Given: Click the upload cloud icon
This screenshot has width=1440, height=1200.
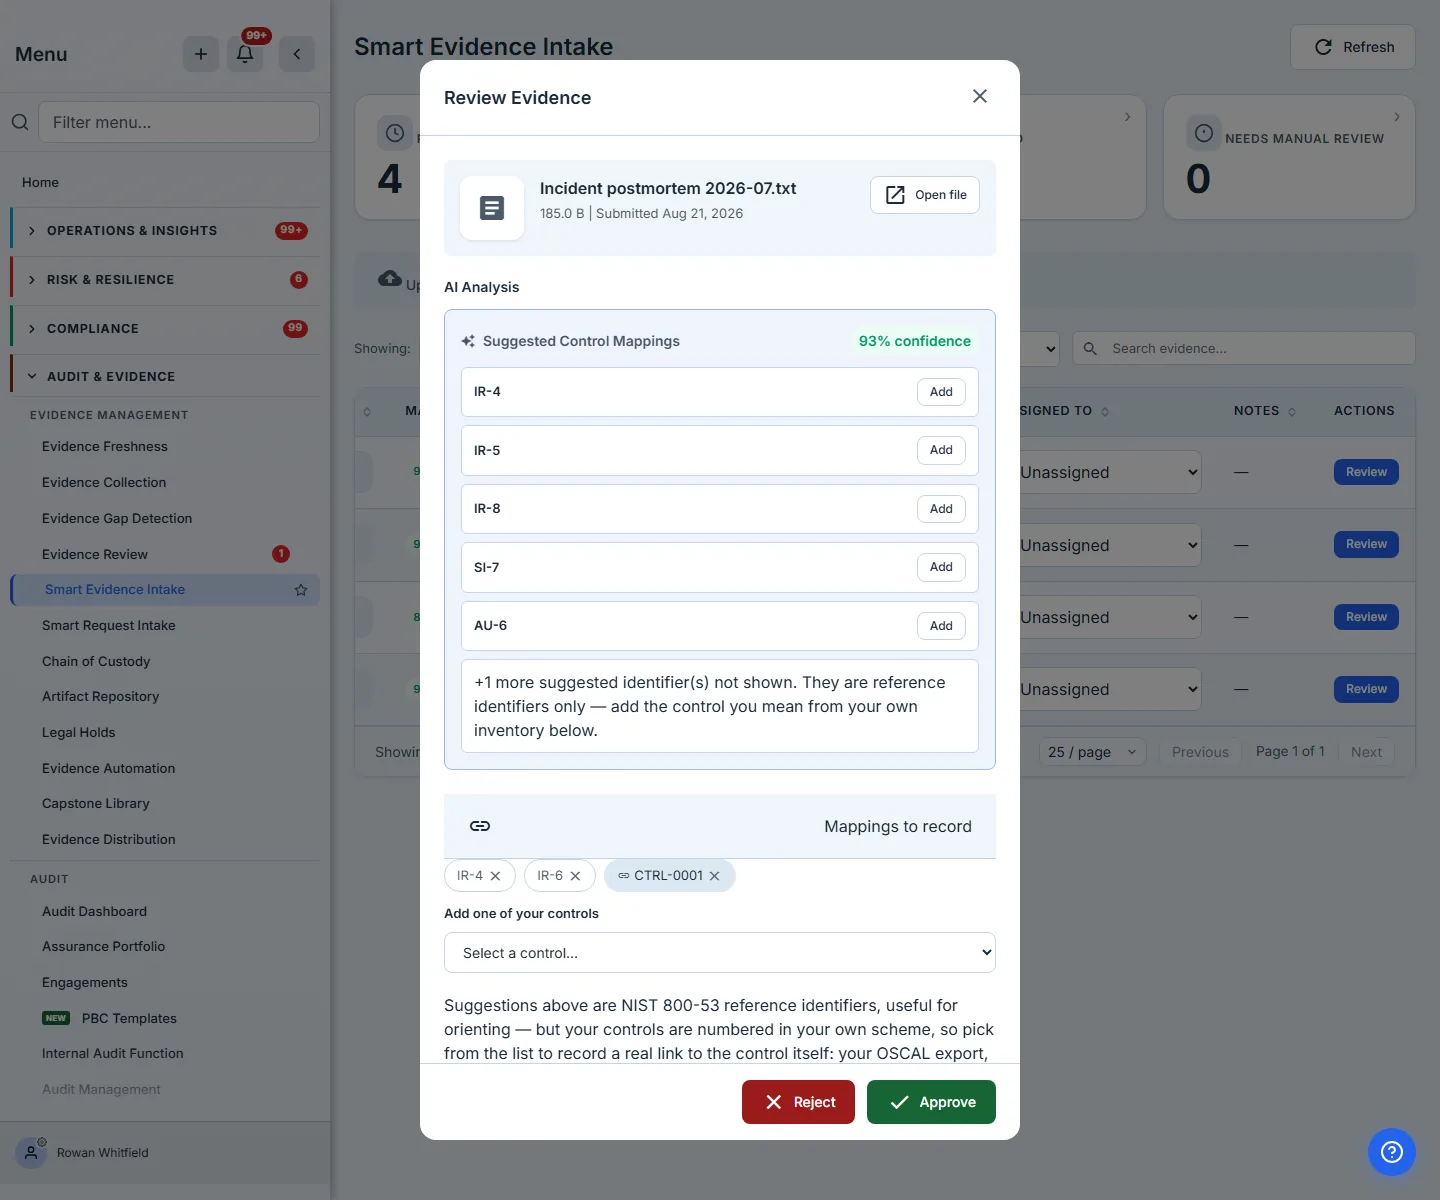Looking at the screenshot, I should pos(390,279).
